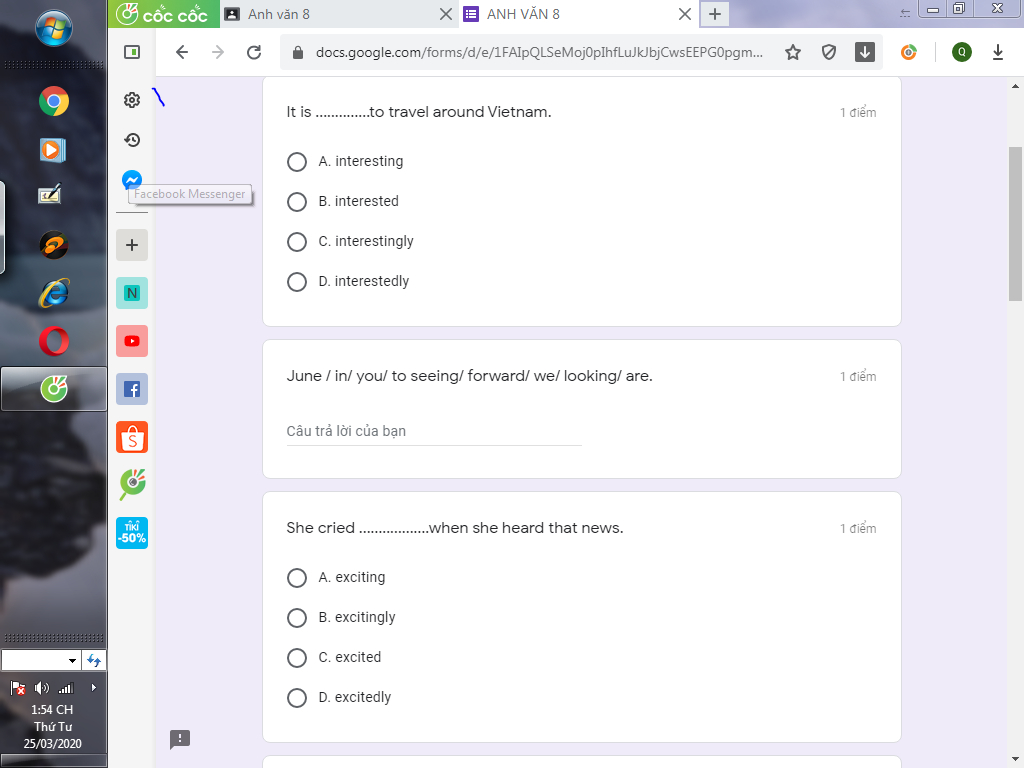1024x768 pixels.
Task: Expand hidden system tray icons
Action: tap(93, 688)
